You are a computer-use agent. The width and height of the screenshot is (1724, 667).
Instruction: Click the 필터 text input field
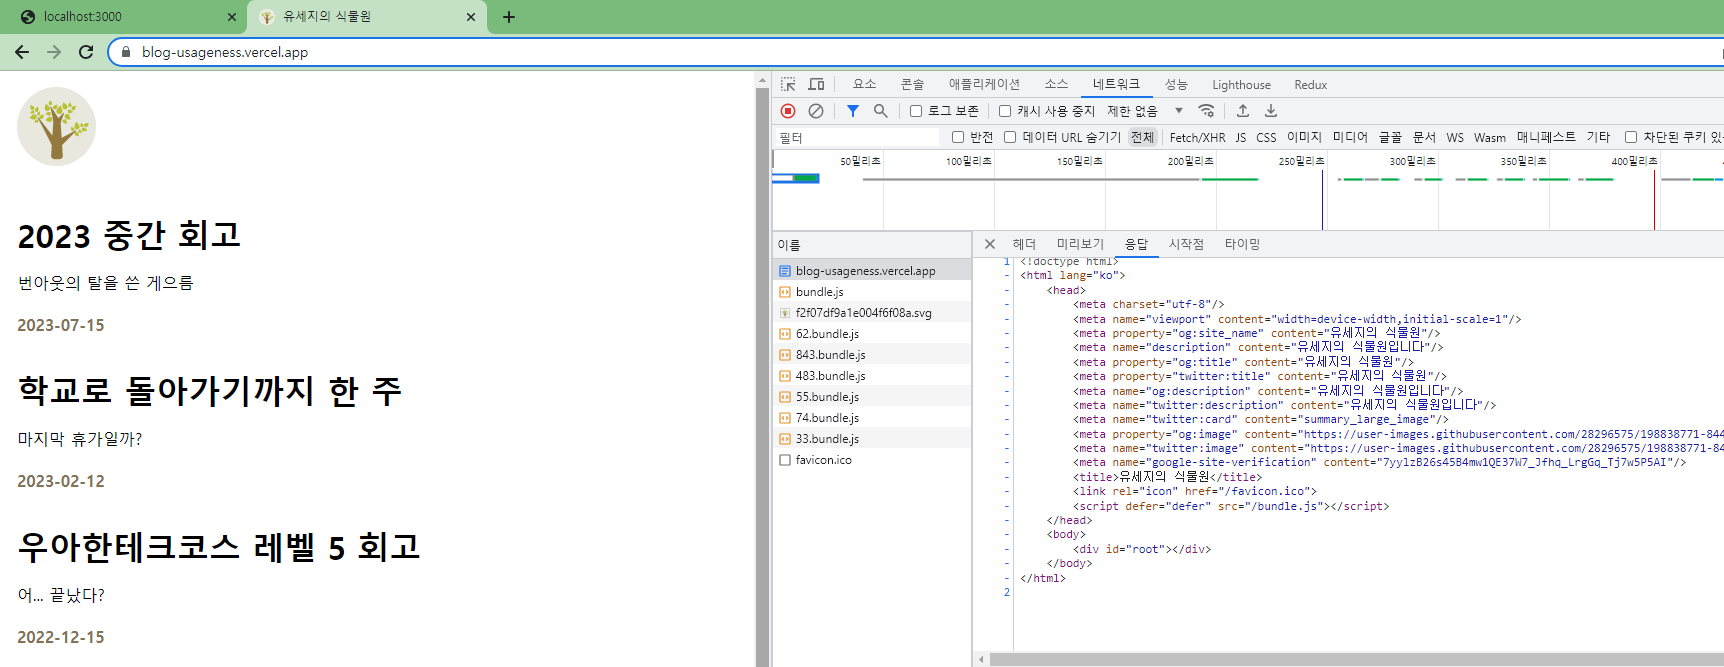[858, 137]
